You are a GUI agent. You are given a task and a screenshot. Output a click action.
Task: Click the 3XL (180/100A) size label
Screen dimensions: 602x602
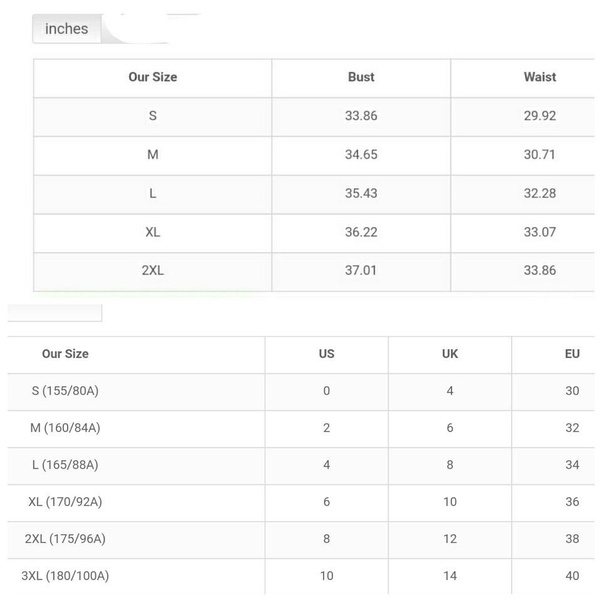(x=65, y=576)
